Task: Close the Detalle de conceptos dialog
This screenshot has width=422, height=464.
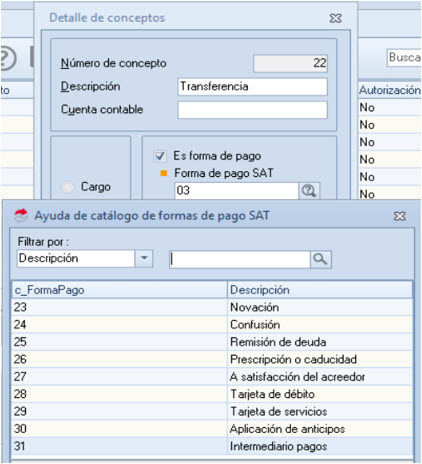Action: click(x=335, y=18)
